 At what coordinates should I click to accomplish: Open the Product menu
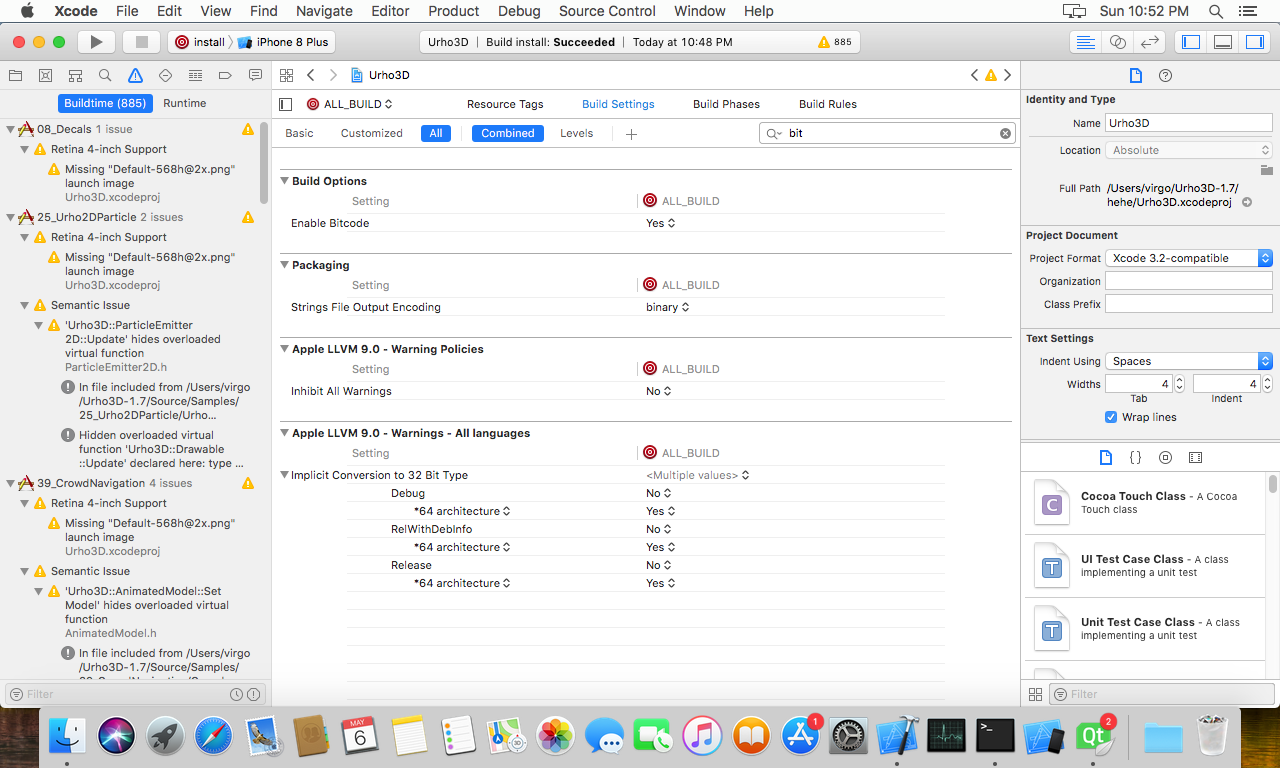[x=454, y=11]
